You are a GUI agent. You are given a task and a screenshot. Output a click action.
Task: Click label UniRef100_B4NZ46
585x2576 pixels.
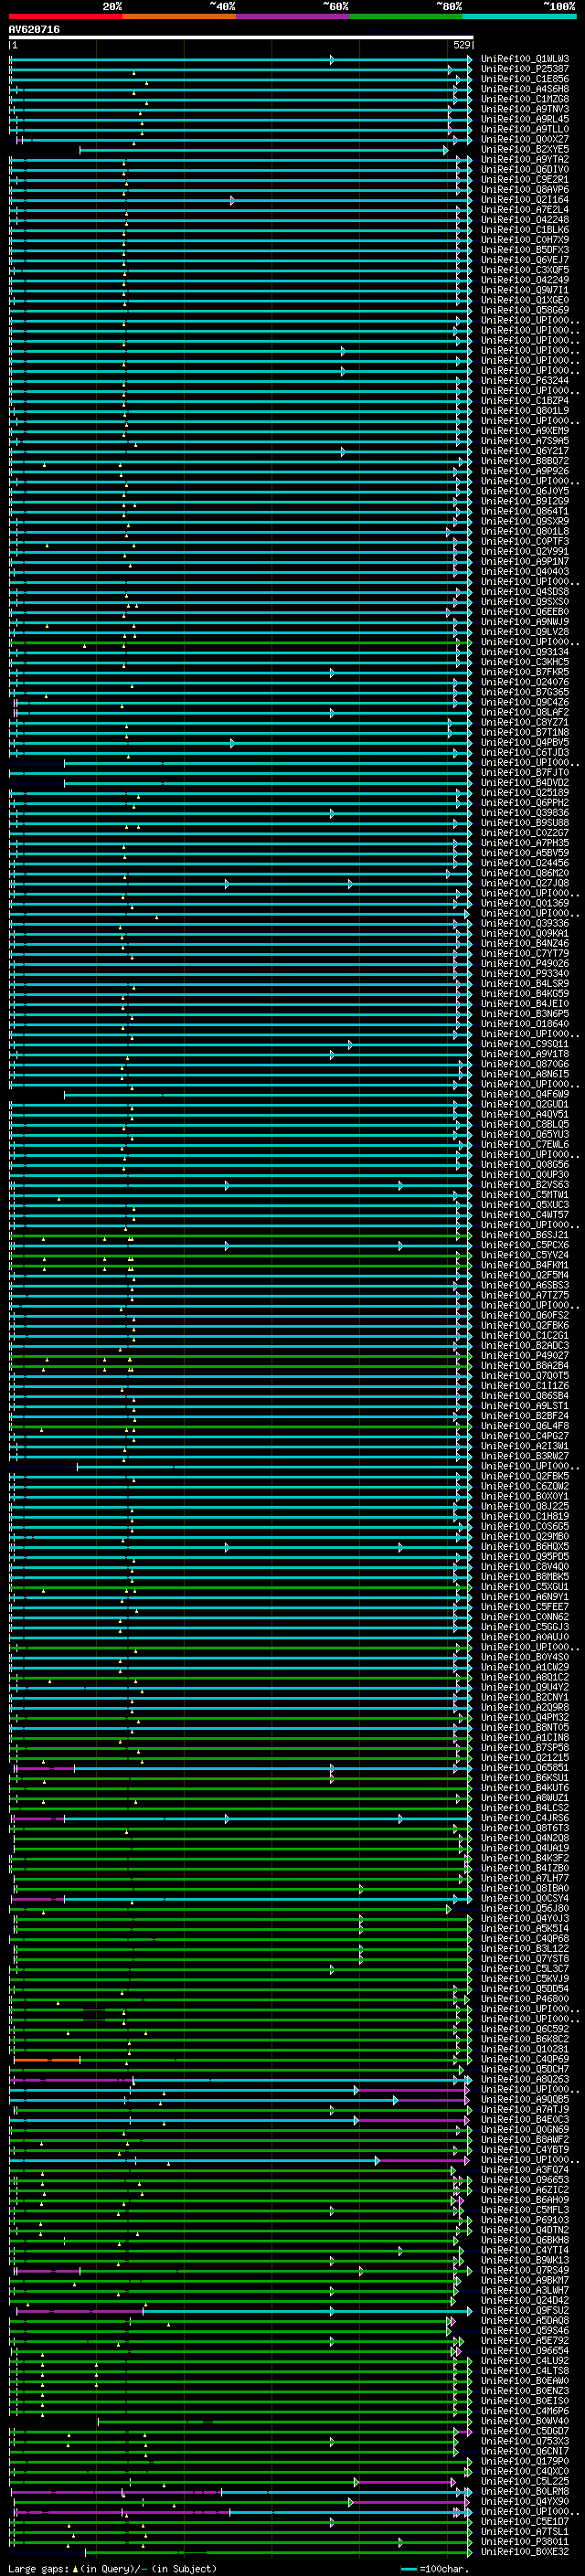pos(525,943)
